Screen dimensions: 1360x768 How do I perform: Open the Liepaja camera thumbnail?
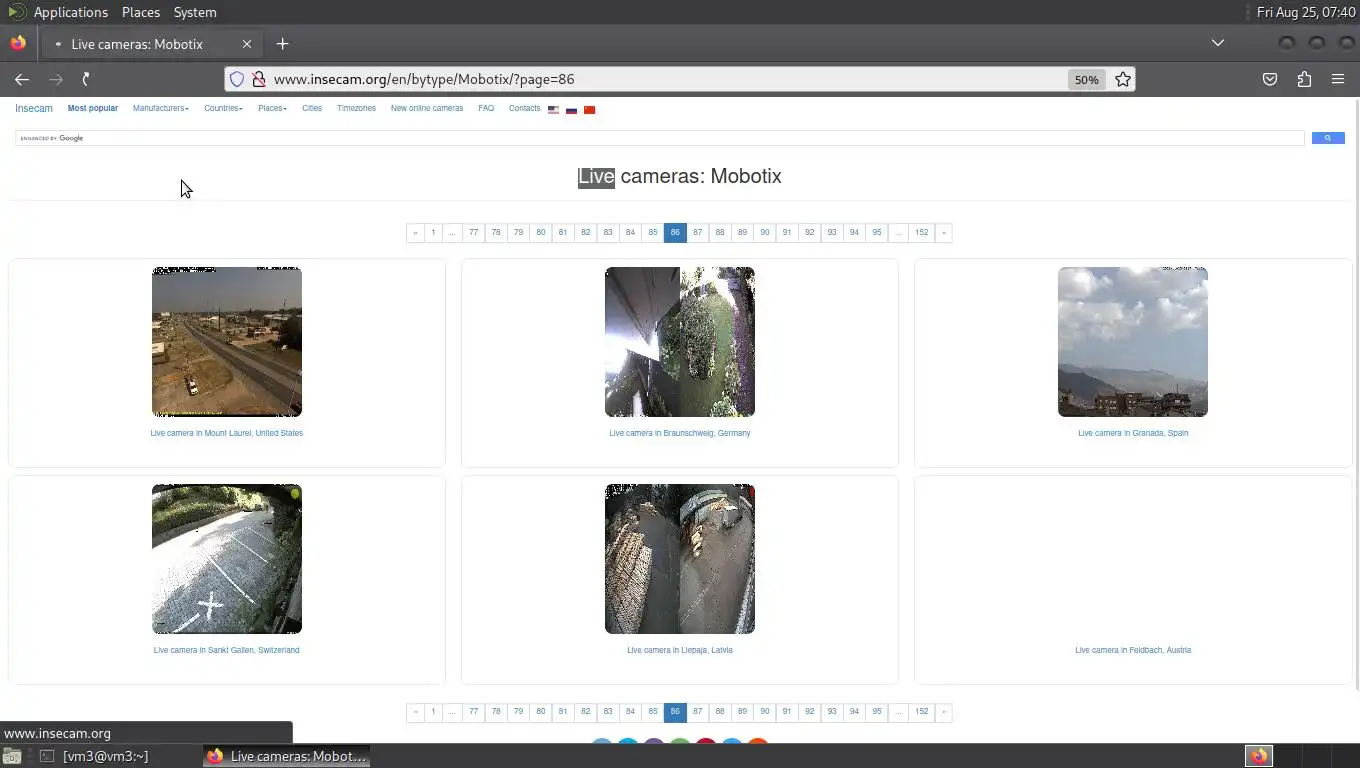pos(680,559)
